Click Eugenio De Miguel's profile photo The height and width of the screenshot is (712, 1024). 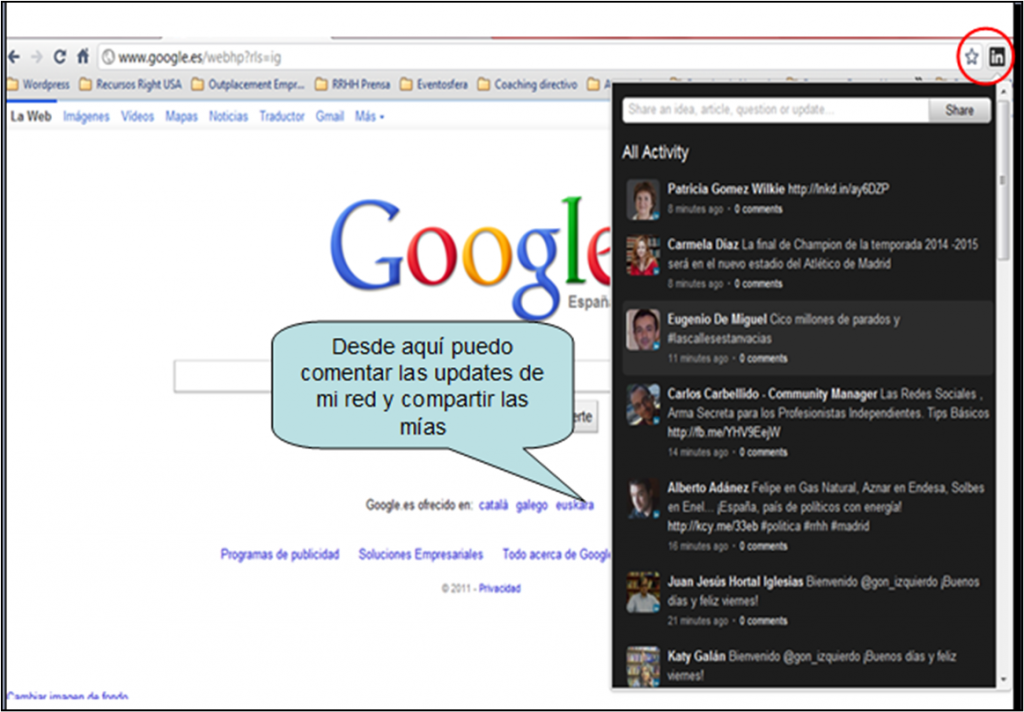click(643, 329)
